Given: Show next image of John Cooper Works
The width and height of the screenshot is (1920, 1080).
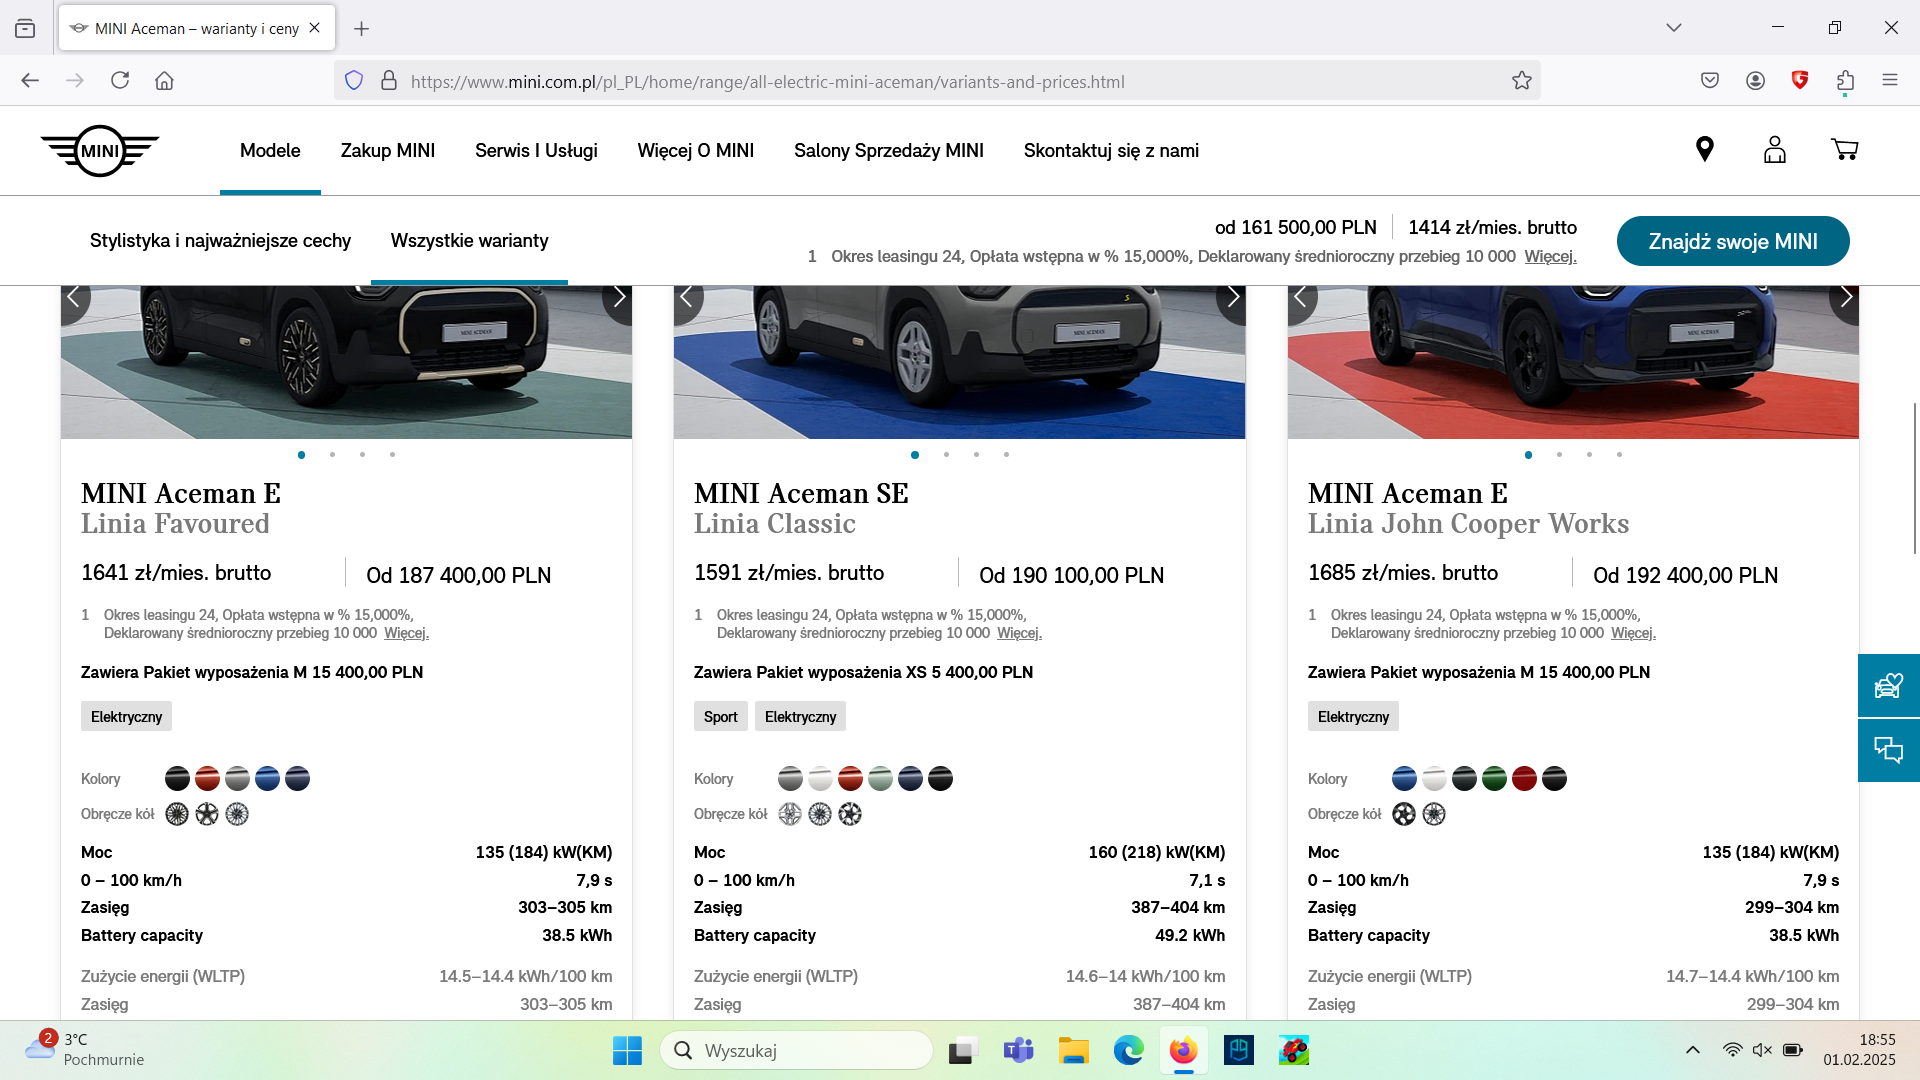Looking at the screenshot, I should pyautogui.click(x=1845, y=299).
